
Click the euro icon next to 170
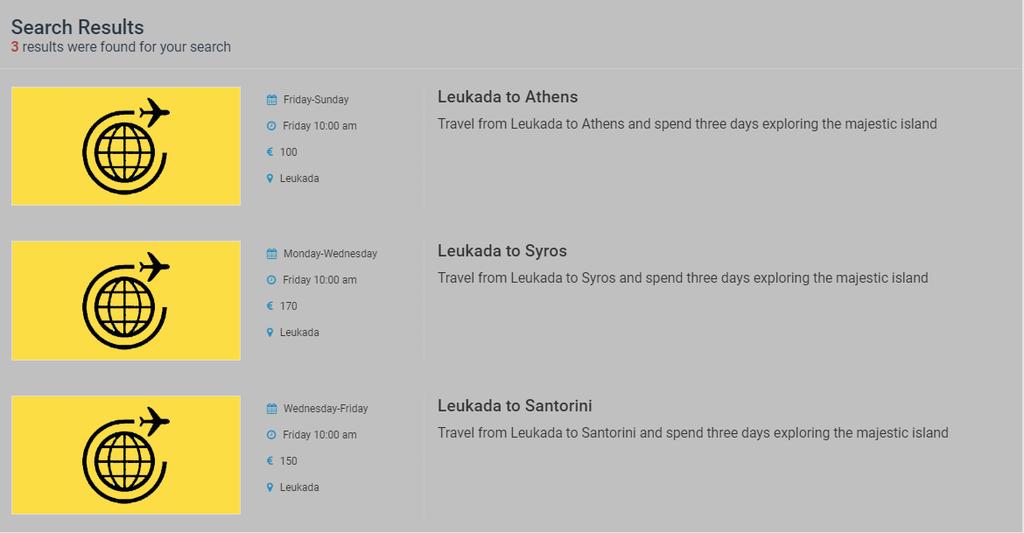pyautogui.click(x=270, y=306)
